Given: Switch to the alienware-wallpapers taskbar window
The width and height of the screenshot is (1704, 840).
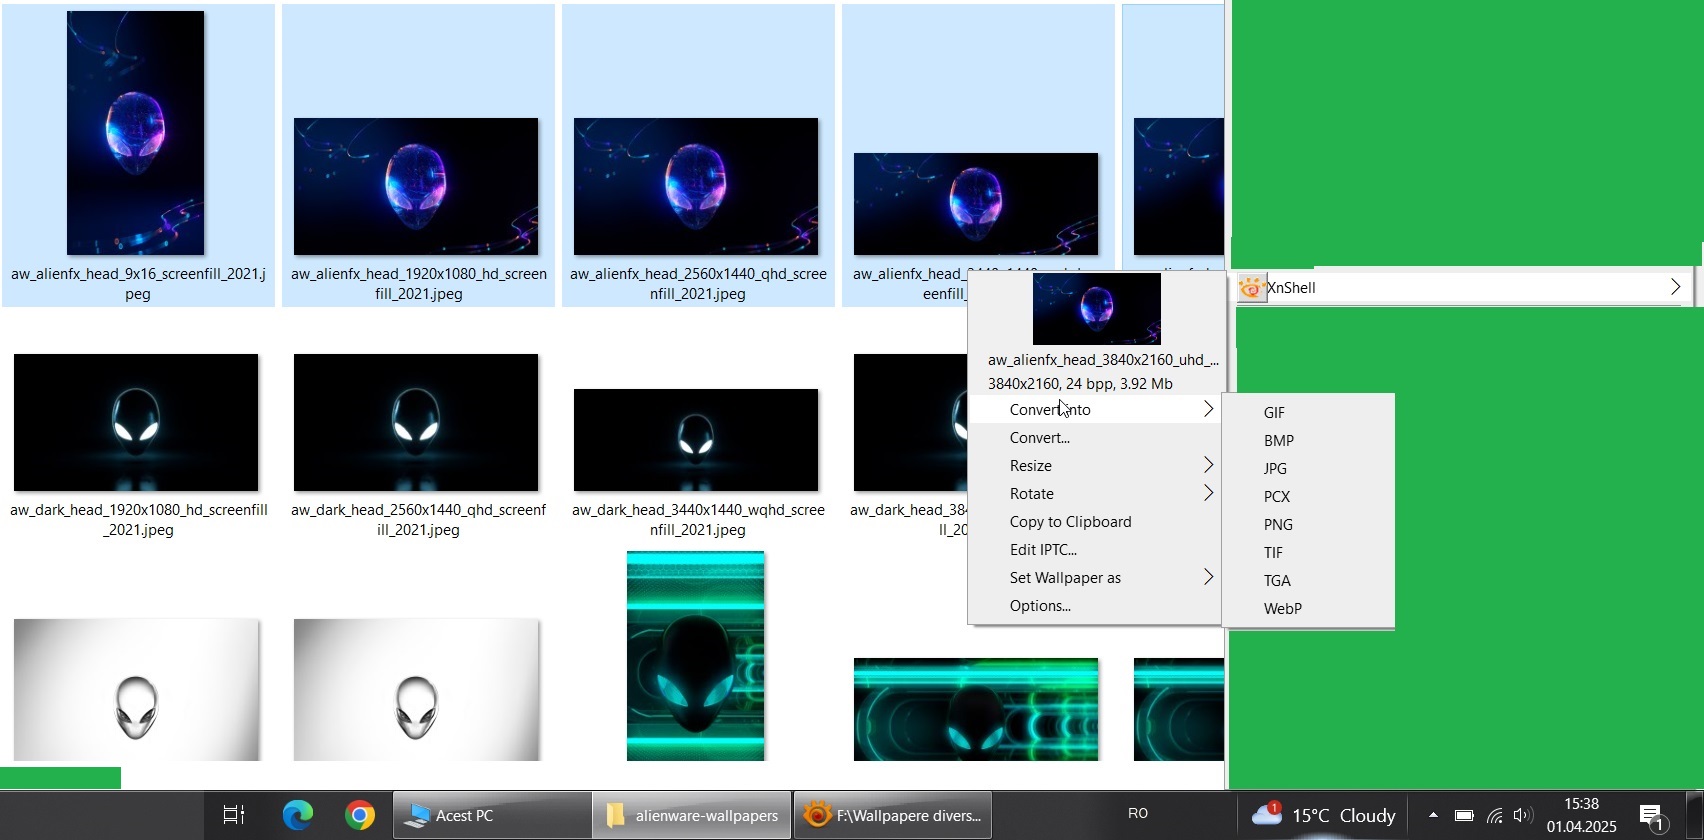Looking at the screenshot, I should [691, 815].
